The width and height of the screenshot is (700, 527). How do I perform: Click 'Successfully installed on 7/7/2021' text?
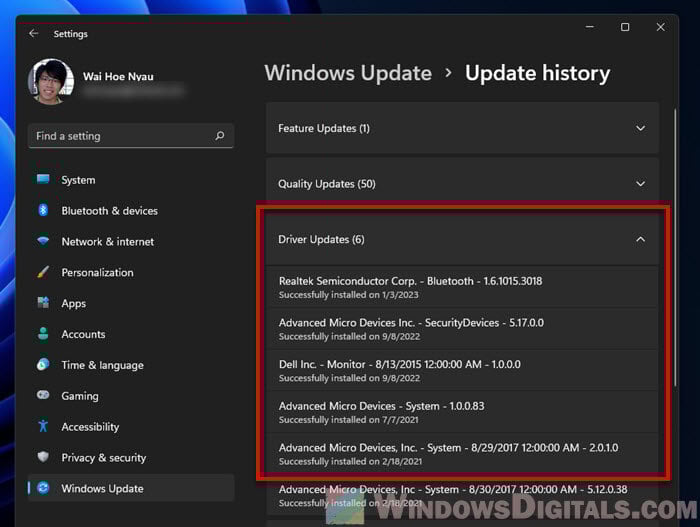[349, 420]
